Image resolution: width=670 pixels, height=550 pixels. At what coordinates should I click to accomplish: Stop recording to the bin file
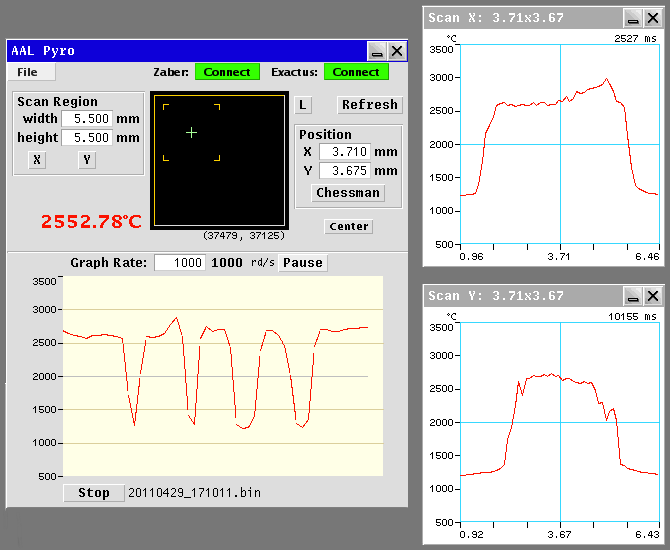[94, 493]
